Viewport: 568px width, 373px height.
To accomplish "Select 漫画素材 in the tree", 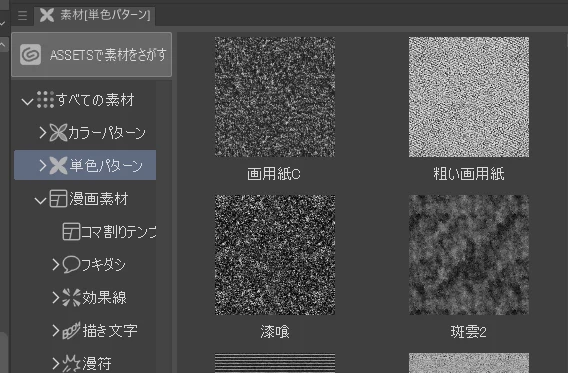I will (99, 199).
